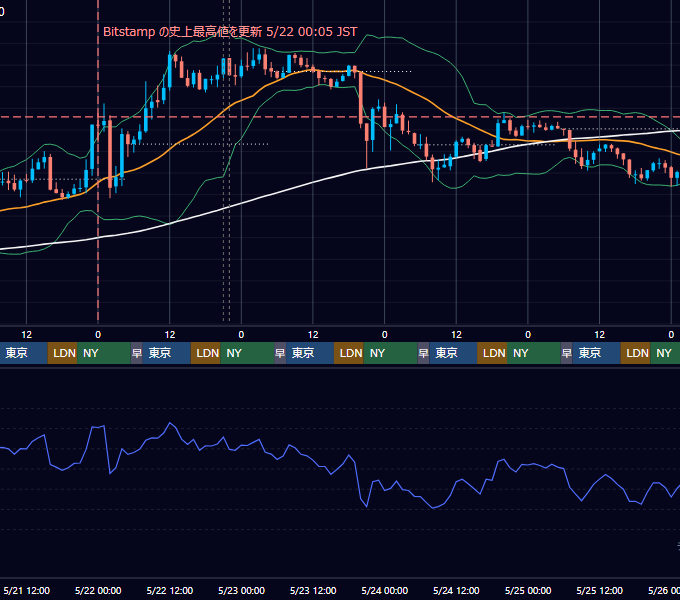The height and width of the screenshot is (600, 680).
Task: Click the 5/24 12:00 time axis label
Action: [456, 590]
